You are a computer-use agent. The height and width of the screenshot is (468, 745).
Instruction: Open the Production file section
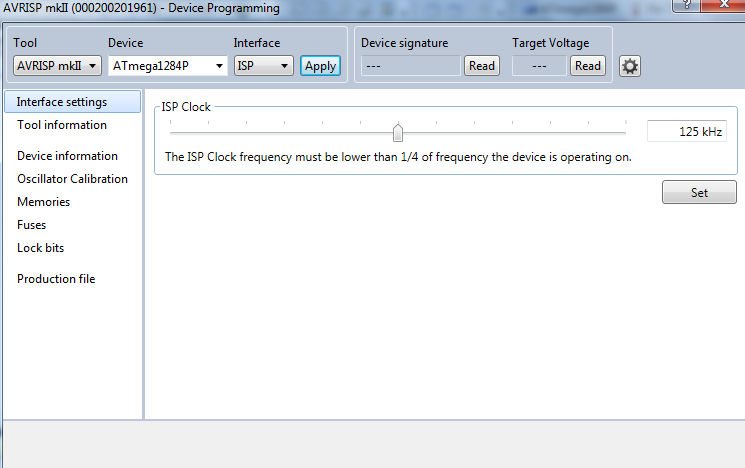click(x=56, y=279)
